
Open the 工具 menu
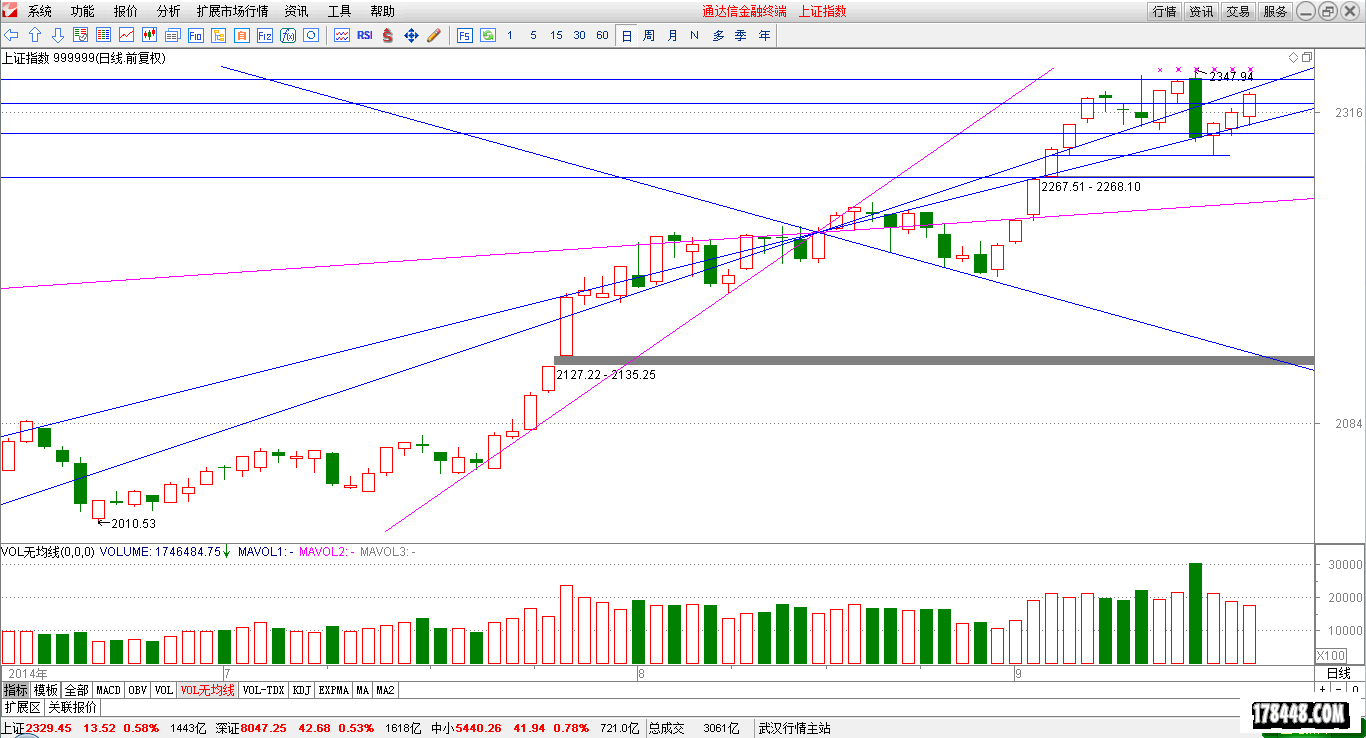[x=339, y=11]
